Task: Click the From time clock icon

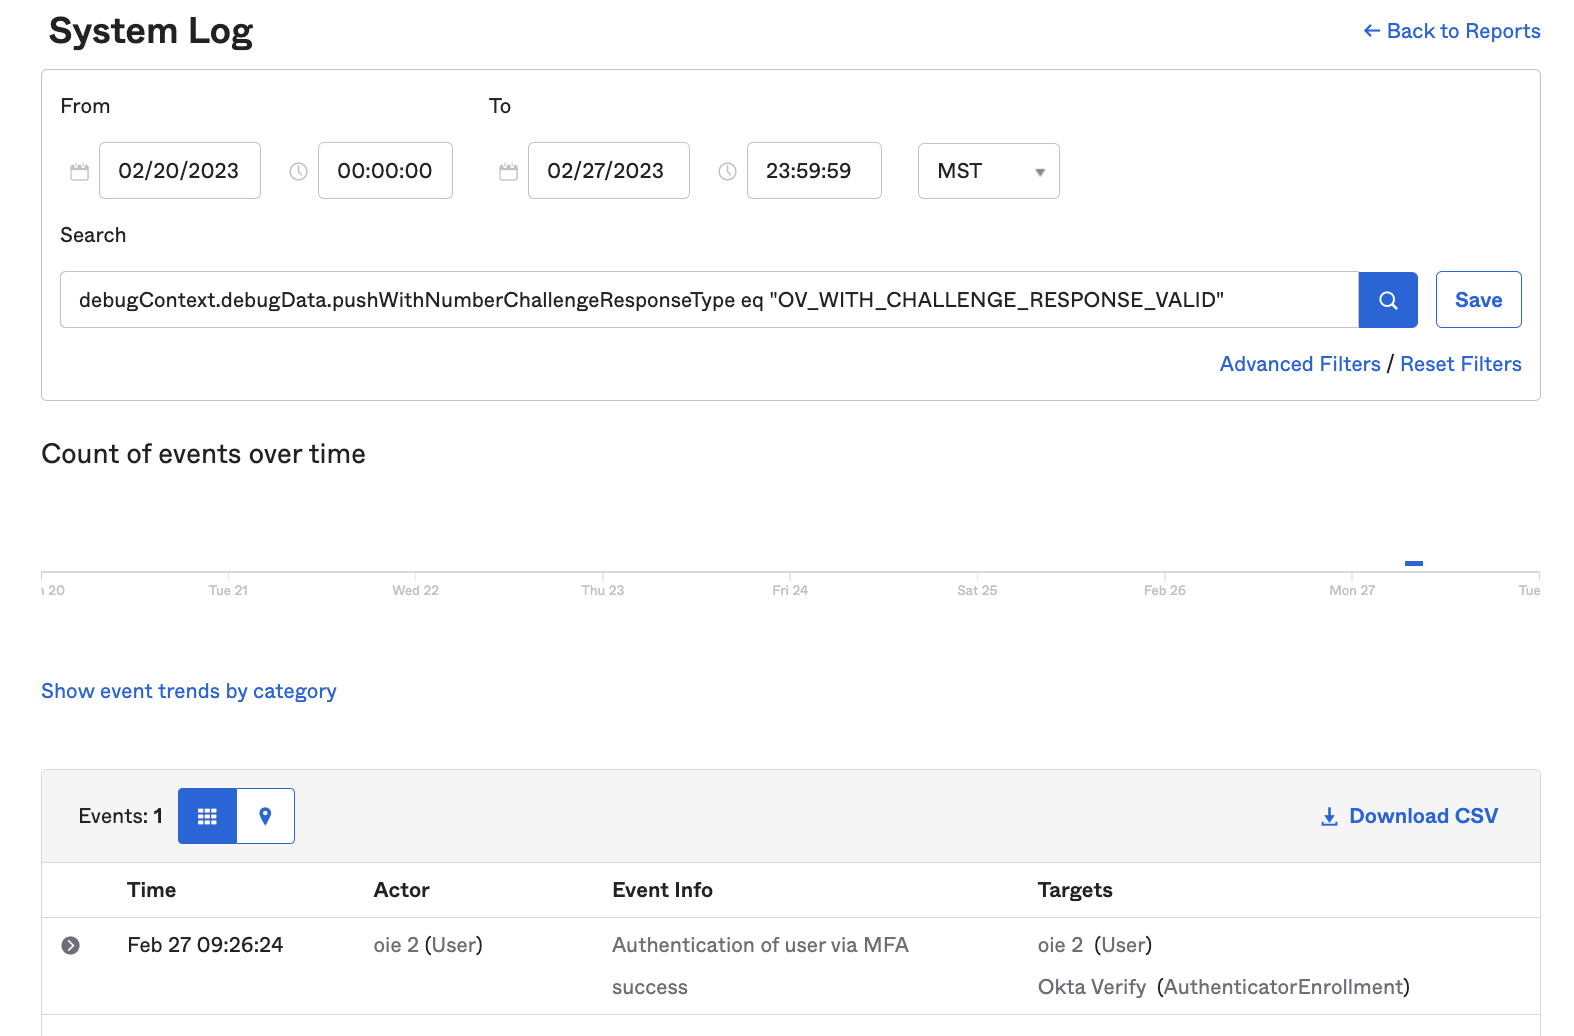Action: pyautogui.click(x=298, y=172)
